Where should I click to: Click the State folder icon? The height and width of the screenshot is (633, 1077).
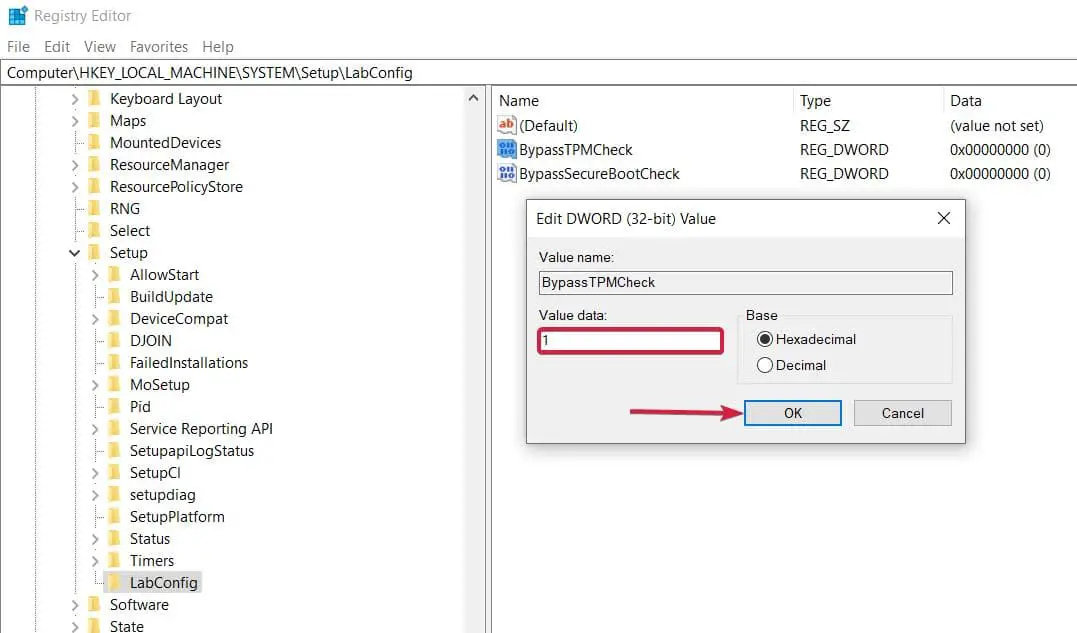click(95, 625)
